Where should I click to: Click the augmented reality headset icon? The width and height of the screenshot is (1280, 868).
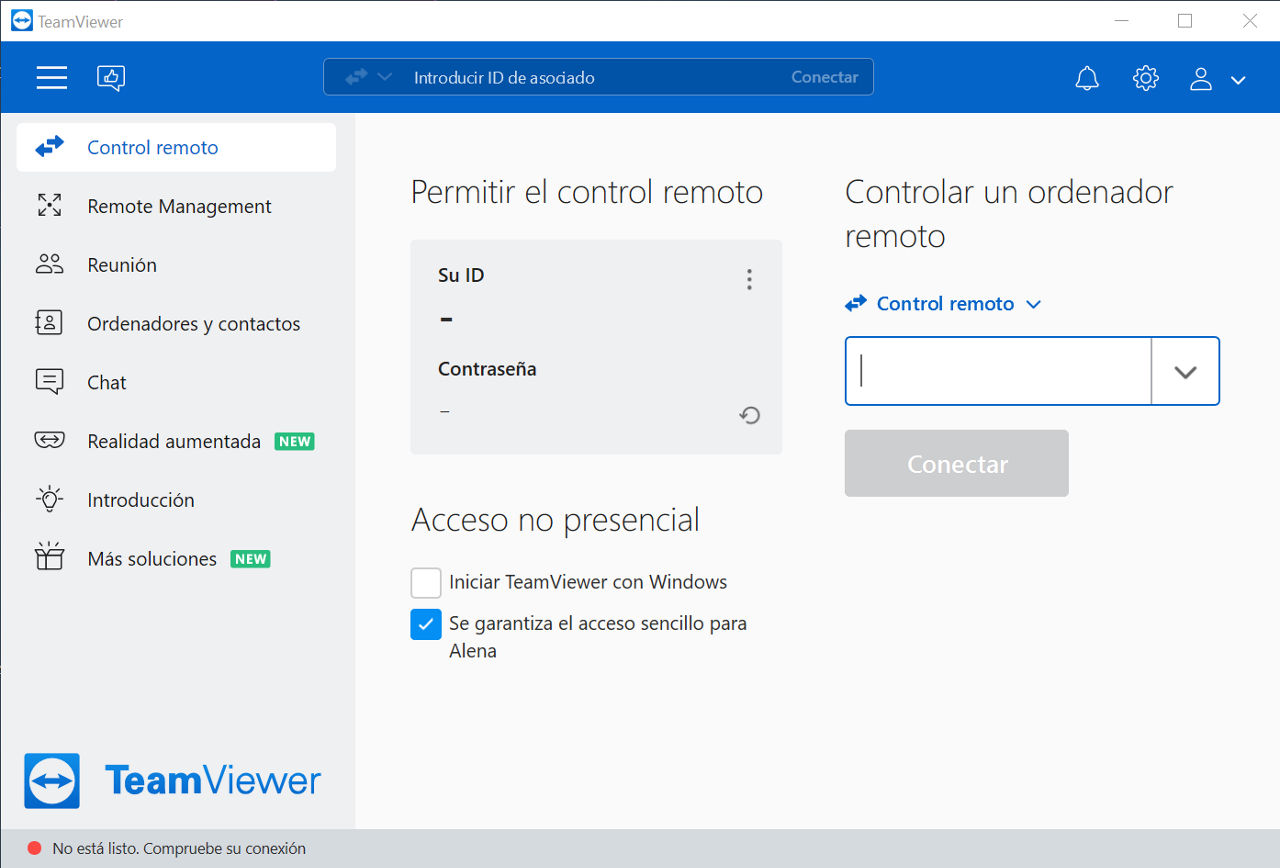(x=49, y=441)
